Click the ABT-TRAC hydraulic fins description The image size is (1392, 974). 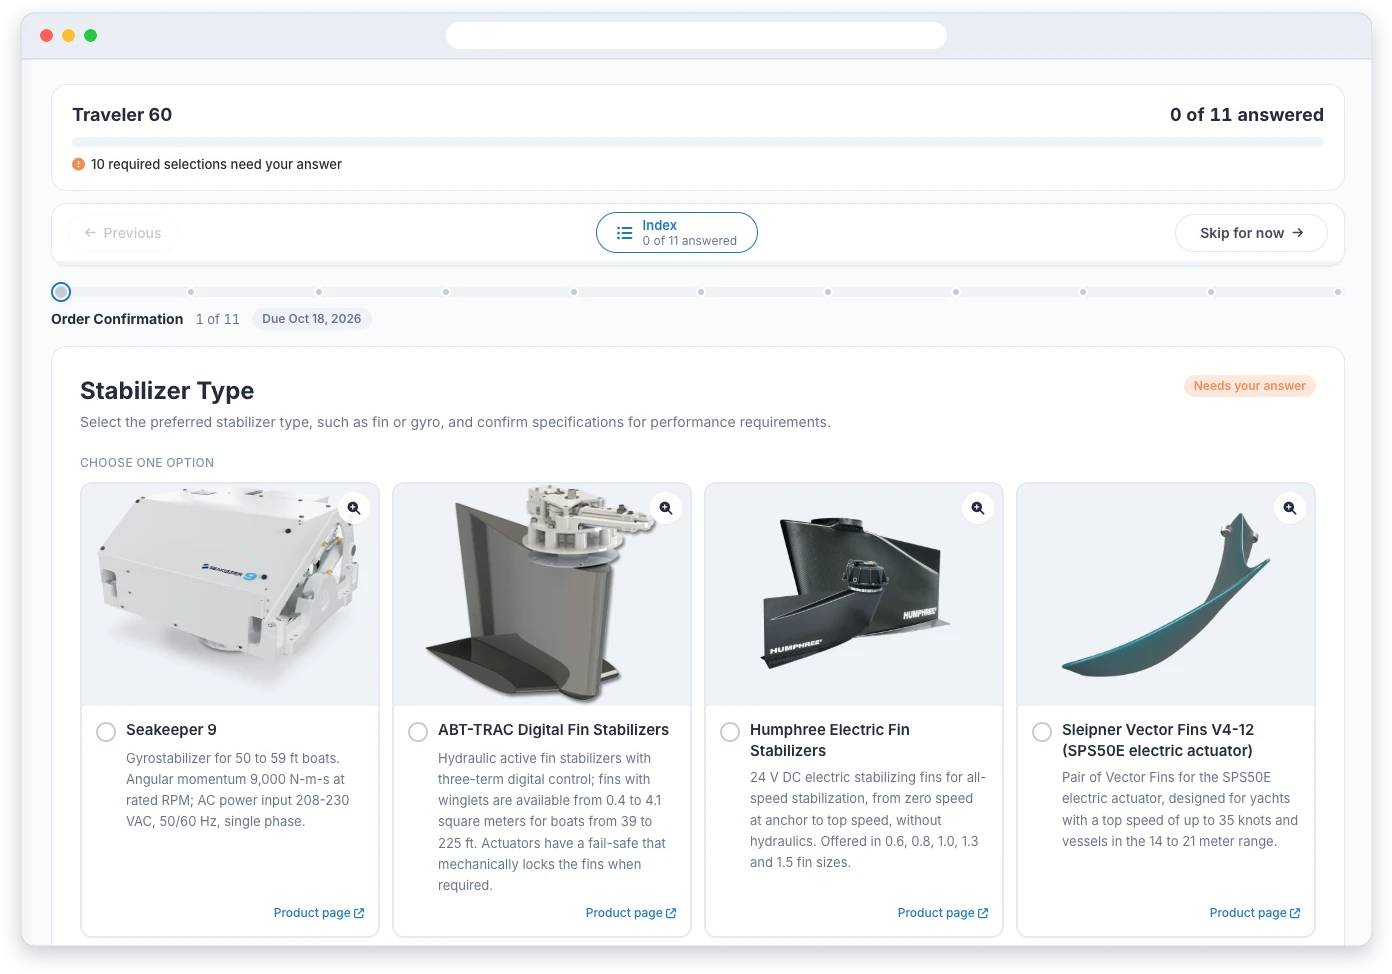(552, 822)
